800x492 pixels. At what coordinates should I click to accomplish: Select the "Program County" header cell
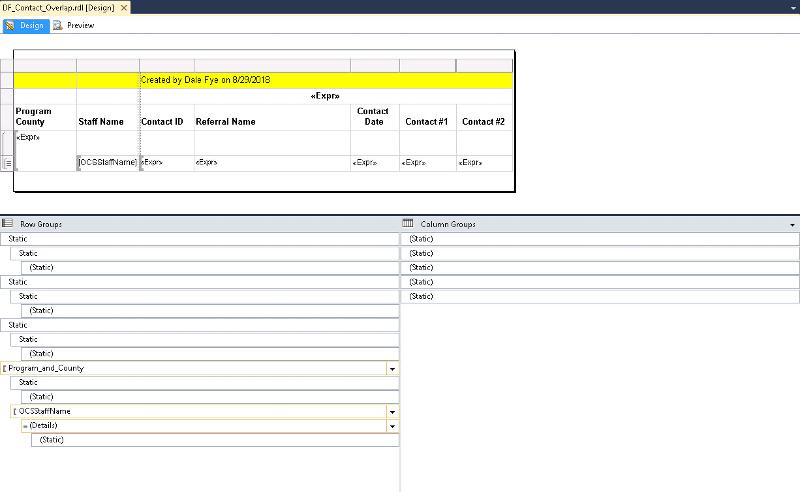(x=45, y=117)
